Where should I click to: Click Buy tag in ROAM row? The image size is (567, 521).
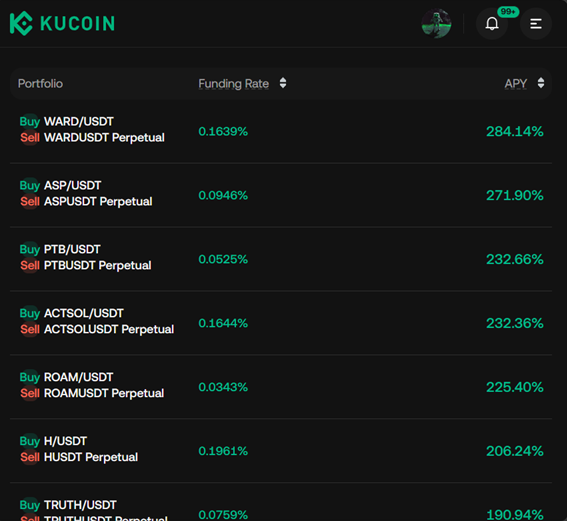(x=30, y=377)
